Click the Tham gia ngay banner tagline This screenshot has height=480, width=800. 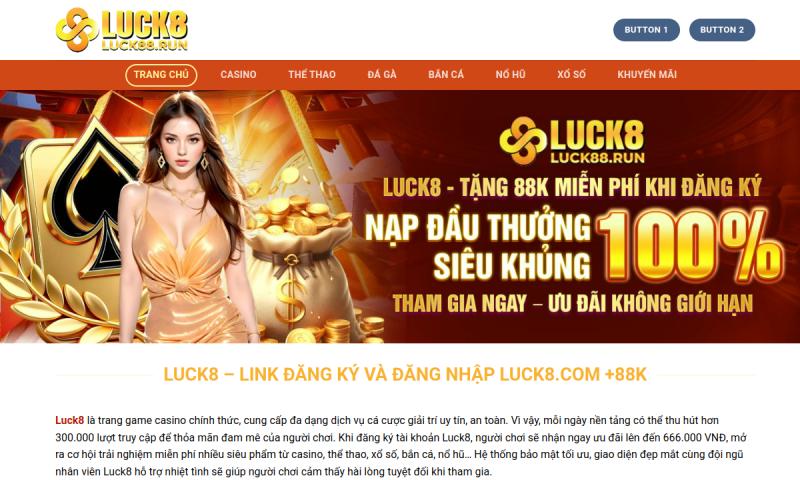click(572, 304)
